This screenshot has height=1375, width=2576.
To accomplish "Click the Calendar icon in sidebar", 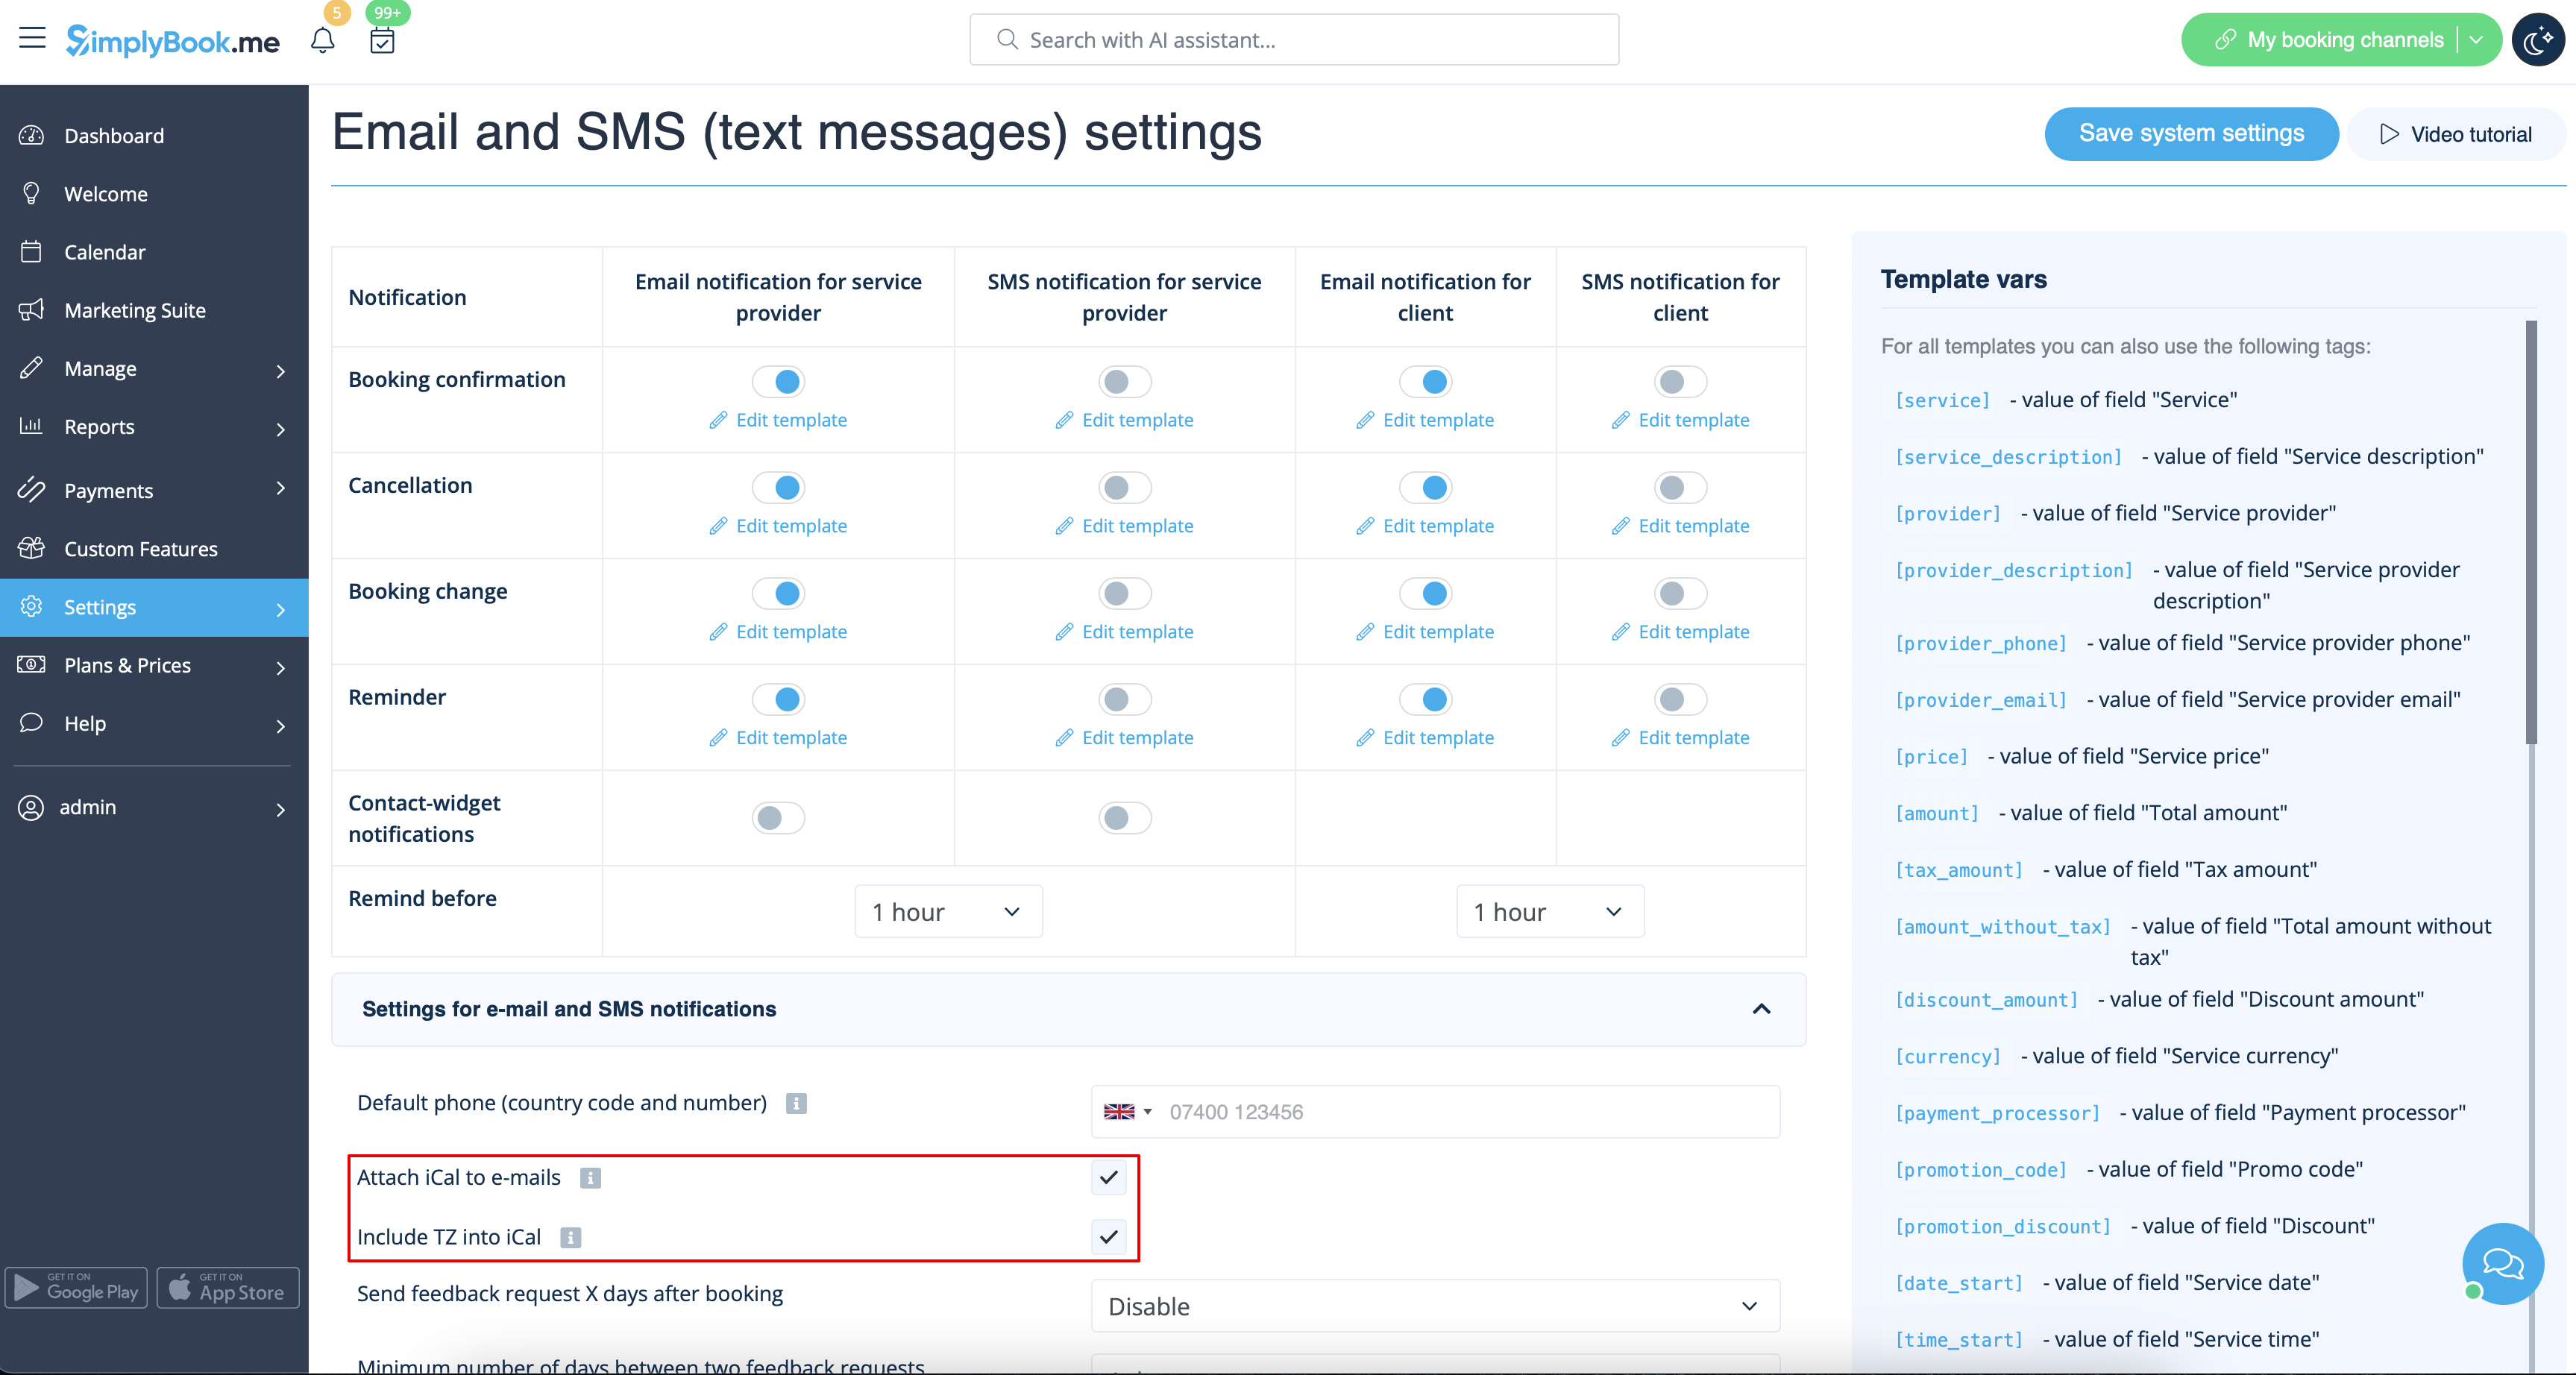I will (31, 251).
